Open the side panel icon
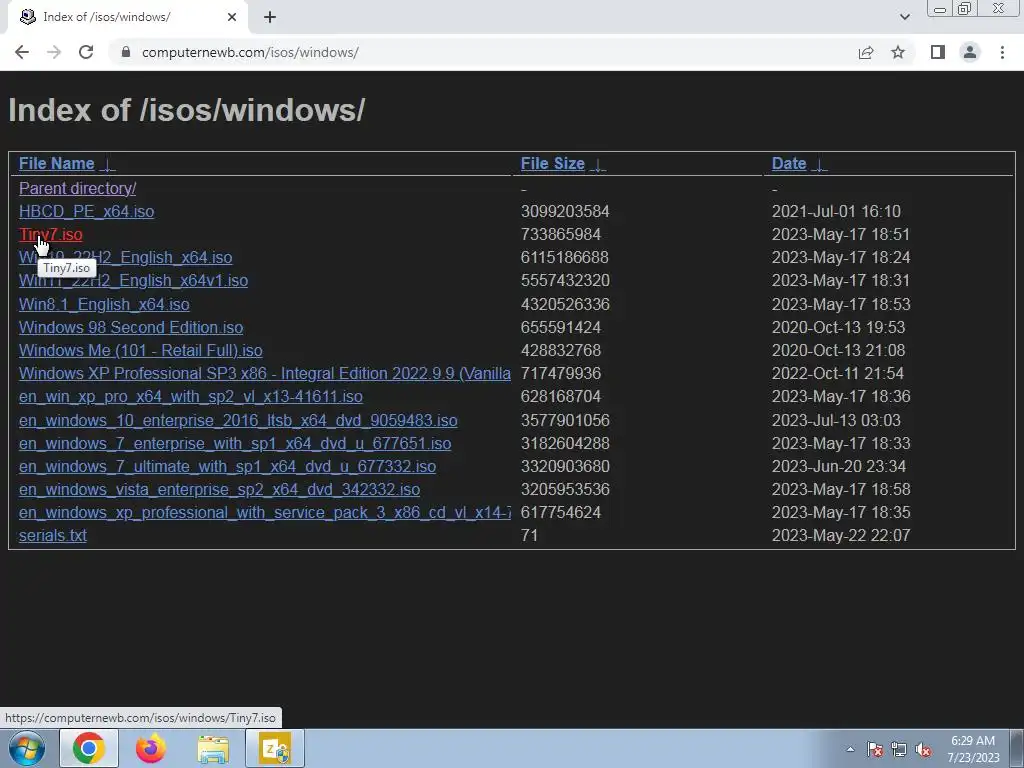This screenshot has height=768, width=1024. click(x=938, y=52)
